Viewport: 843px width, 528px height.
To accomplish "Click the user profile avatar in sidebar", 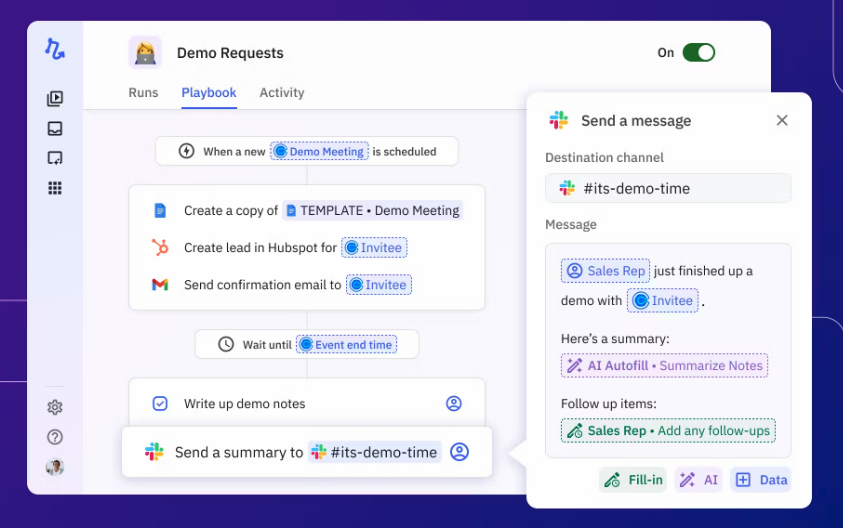I will coord(55,467).
